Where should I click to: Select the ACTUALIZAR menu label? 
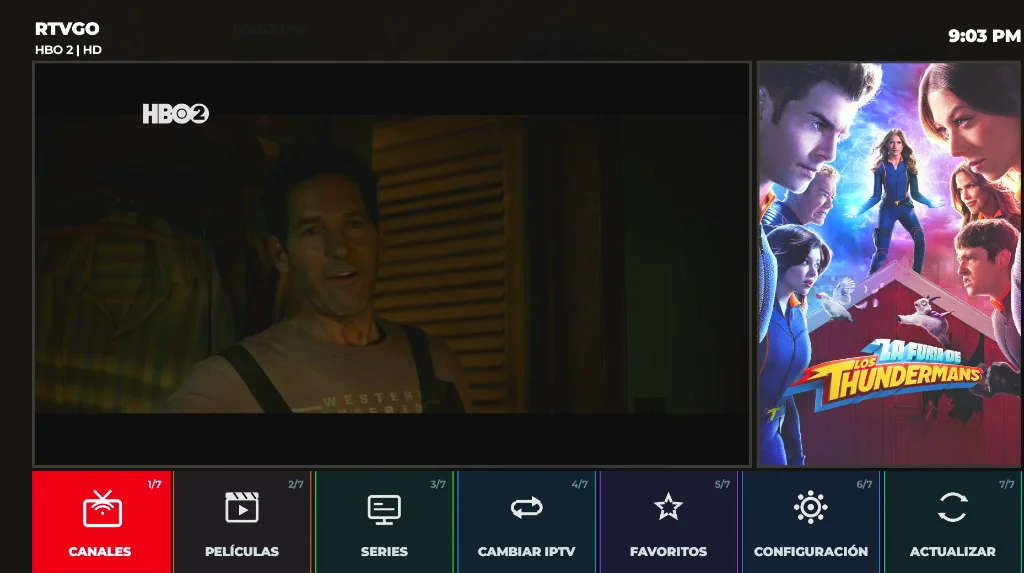pos(952,551)
